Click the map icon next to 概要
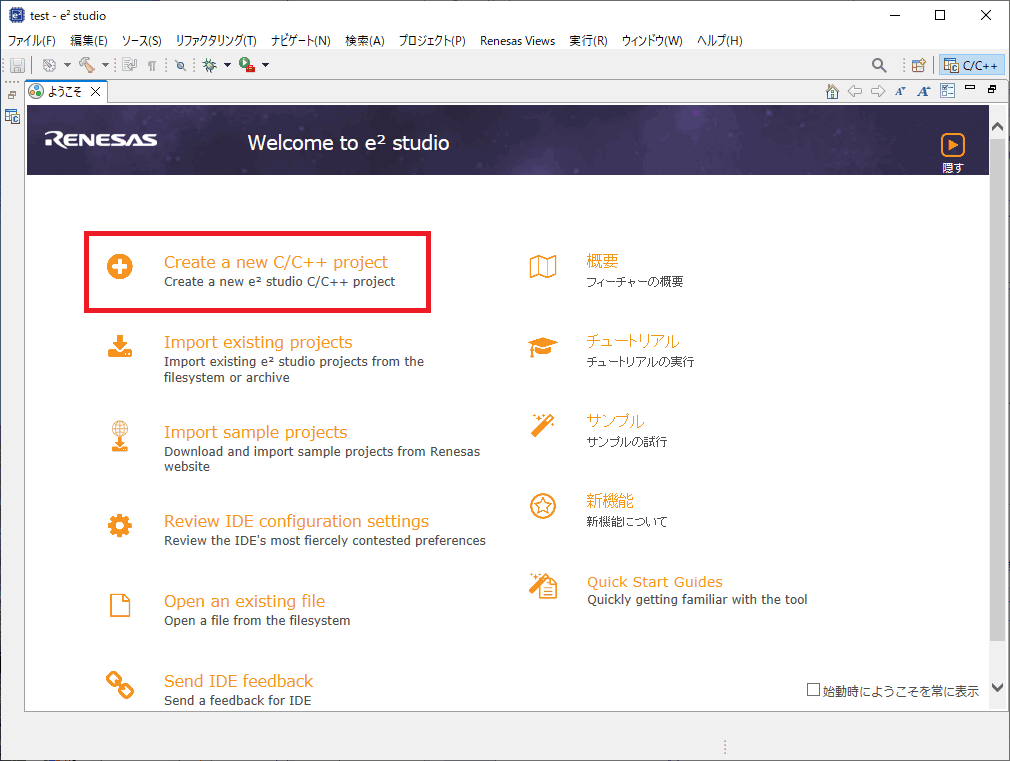The image size is (1010, 761). pyautogui.click(x=543, y=266)
